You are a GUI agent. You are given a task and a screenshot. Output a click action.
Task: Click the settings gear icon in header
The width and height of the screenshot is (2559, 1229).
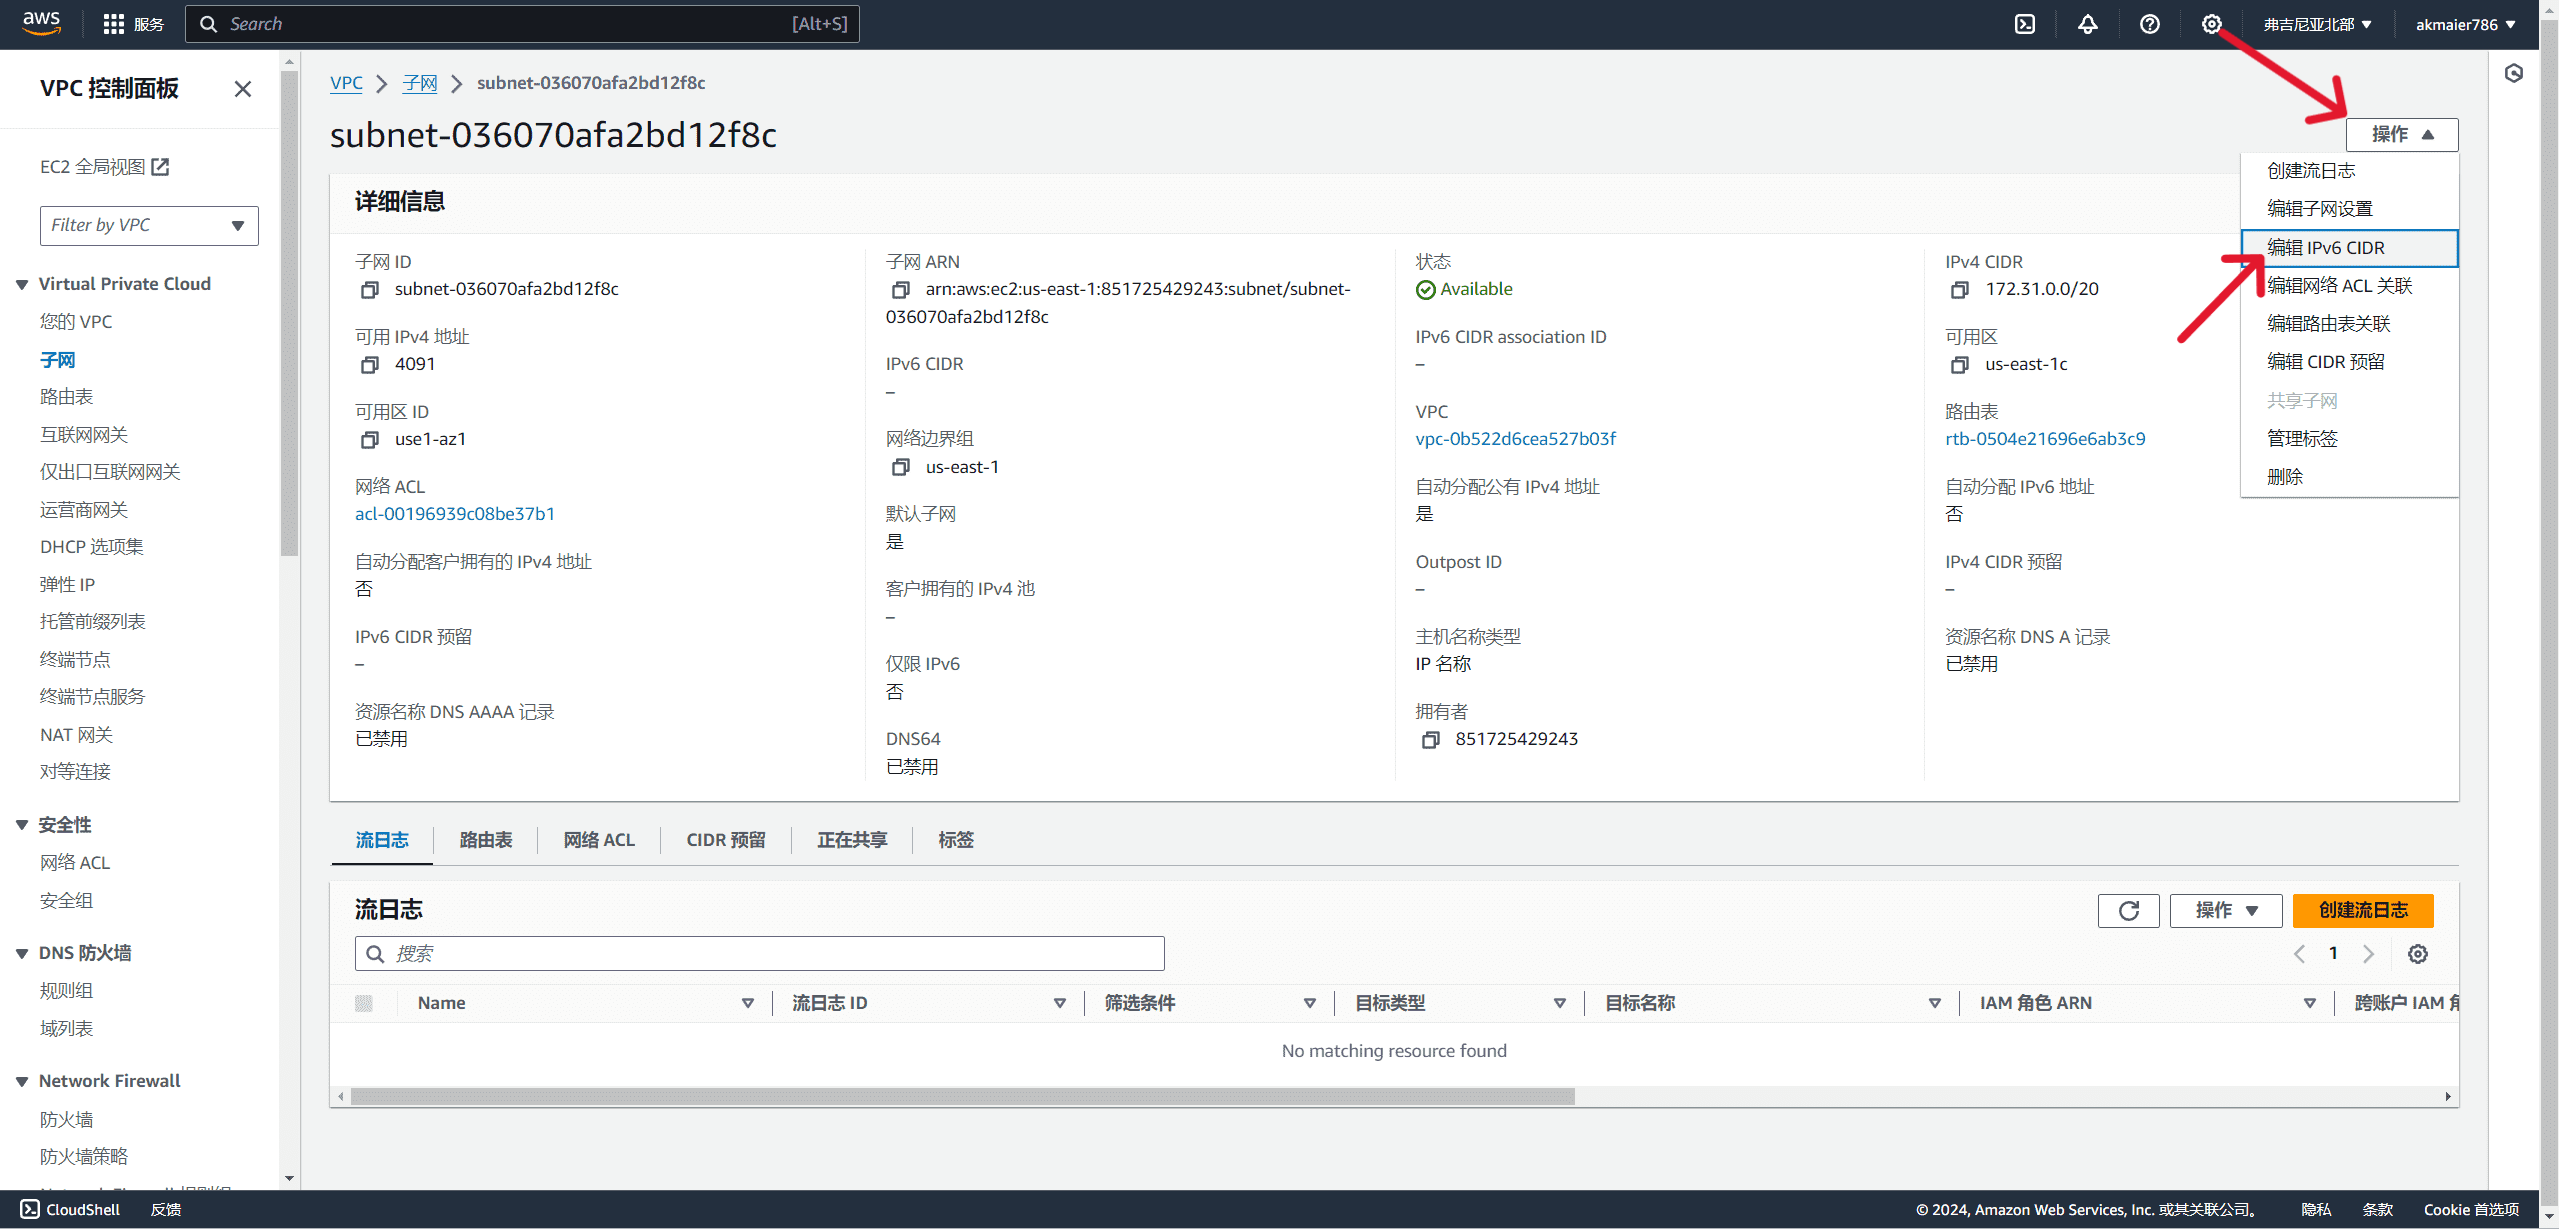(2211, 24)
